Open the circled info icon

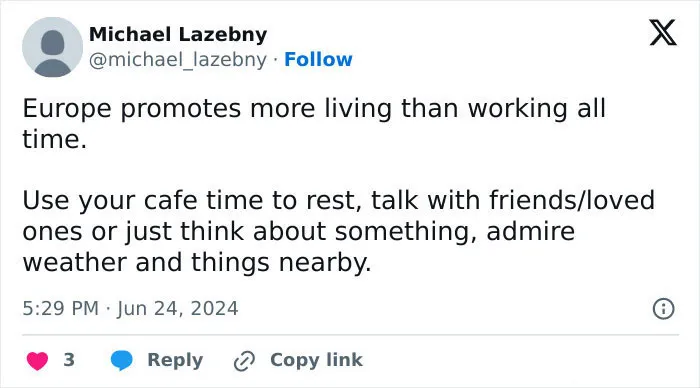click(x=663, y=309)
